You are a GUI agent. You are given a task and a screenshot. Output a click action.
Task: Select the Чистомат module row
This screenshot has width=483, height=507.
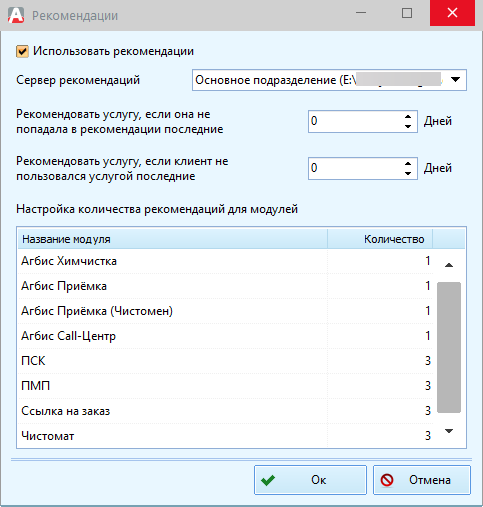tap(225, 436)
